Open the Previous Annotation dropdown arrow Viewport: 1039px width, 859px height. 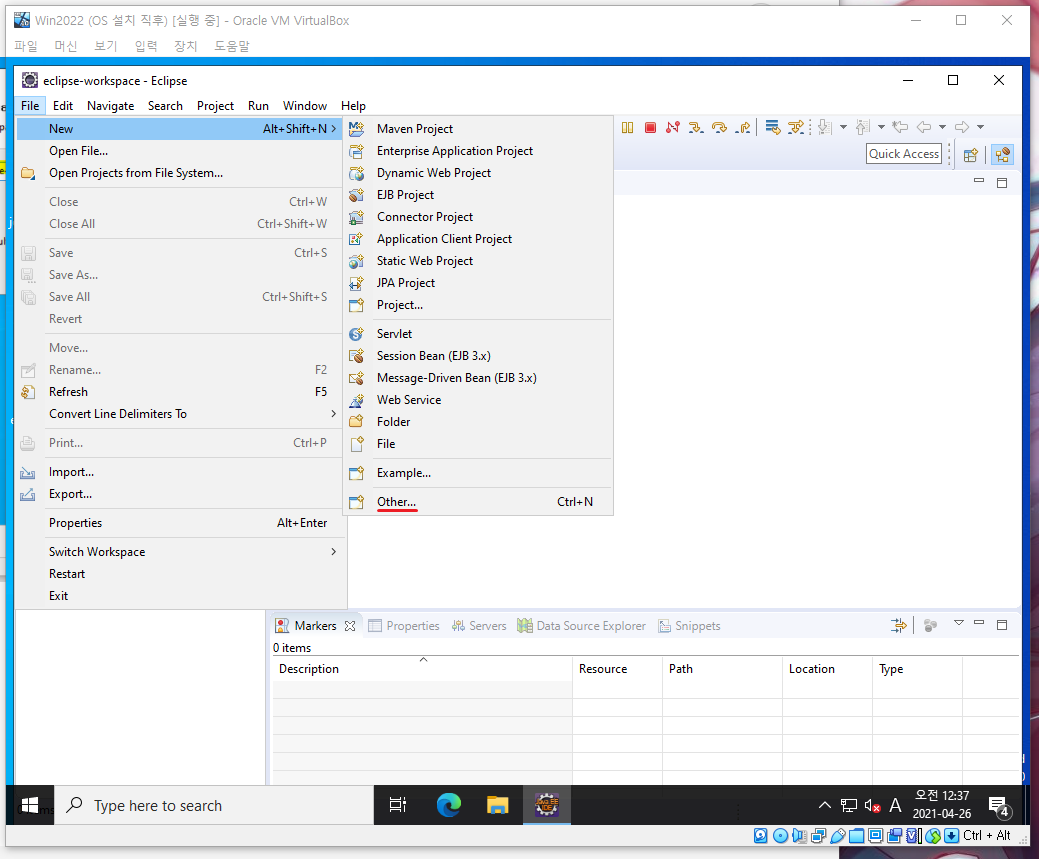(x=881, y=127)
